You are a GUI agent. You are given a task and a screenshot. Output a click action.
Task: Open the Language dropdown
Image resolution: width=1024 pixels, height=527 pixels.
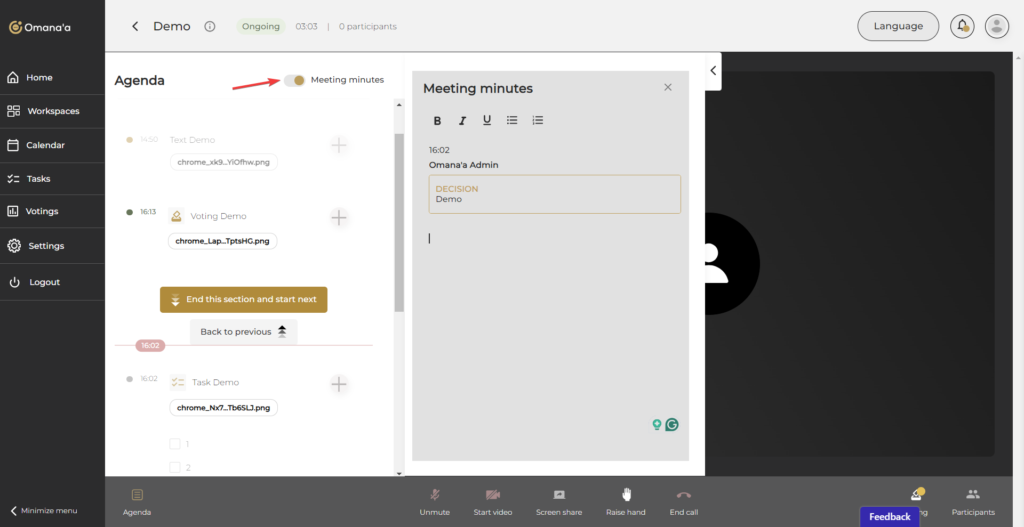(x=897, y=26)
